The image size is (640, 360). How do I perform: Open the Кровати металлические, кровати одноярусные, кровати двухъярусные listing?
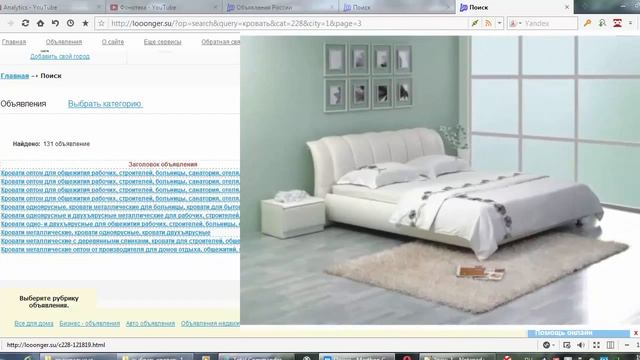coord(106,233)
